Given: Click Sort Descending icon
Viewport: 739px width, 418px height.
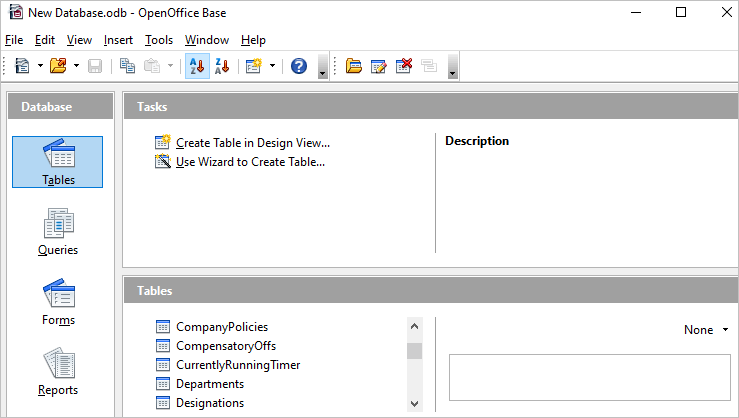Looking at the screenshot, I should click(x=222, y=66).
